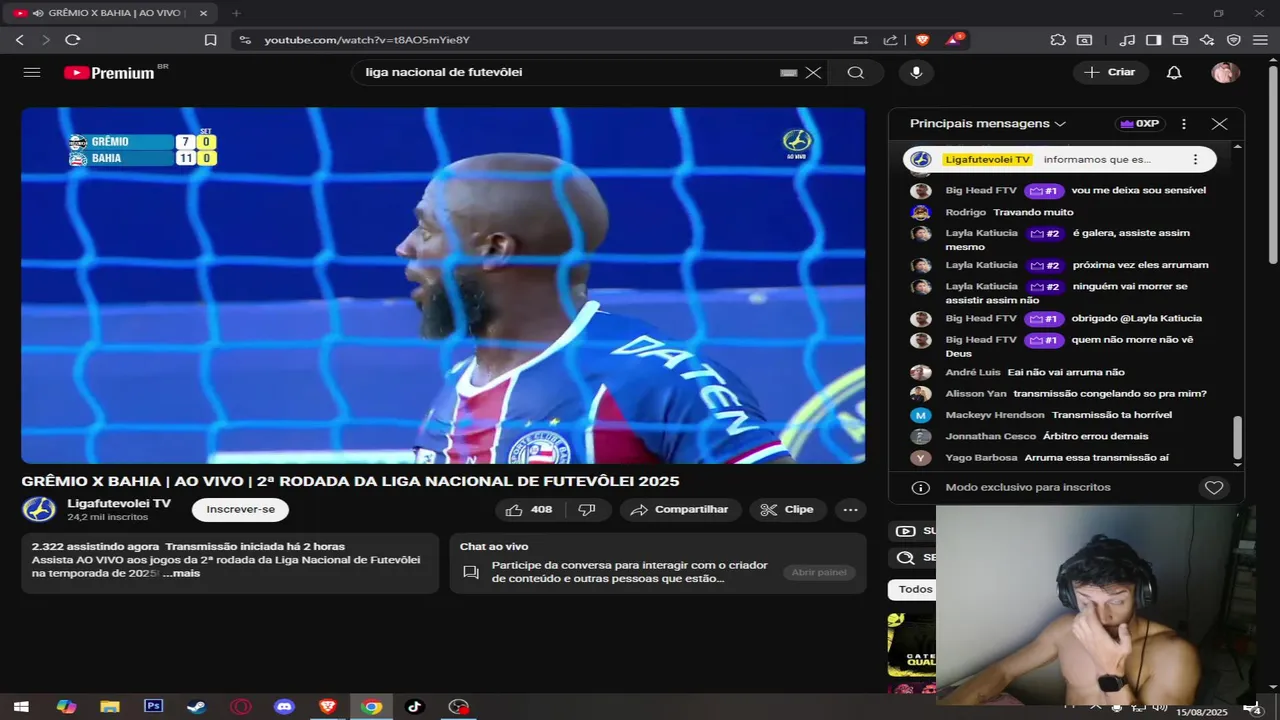1280x720 pixels.
Task: Click the Ligafutevolei TV channel avatar
Action: 39,509
